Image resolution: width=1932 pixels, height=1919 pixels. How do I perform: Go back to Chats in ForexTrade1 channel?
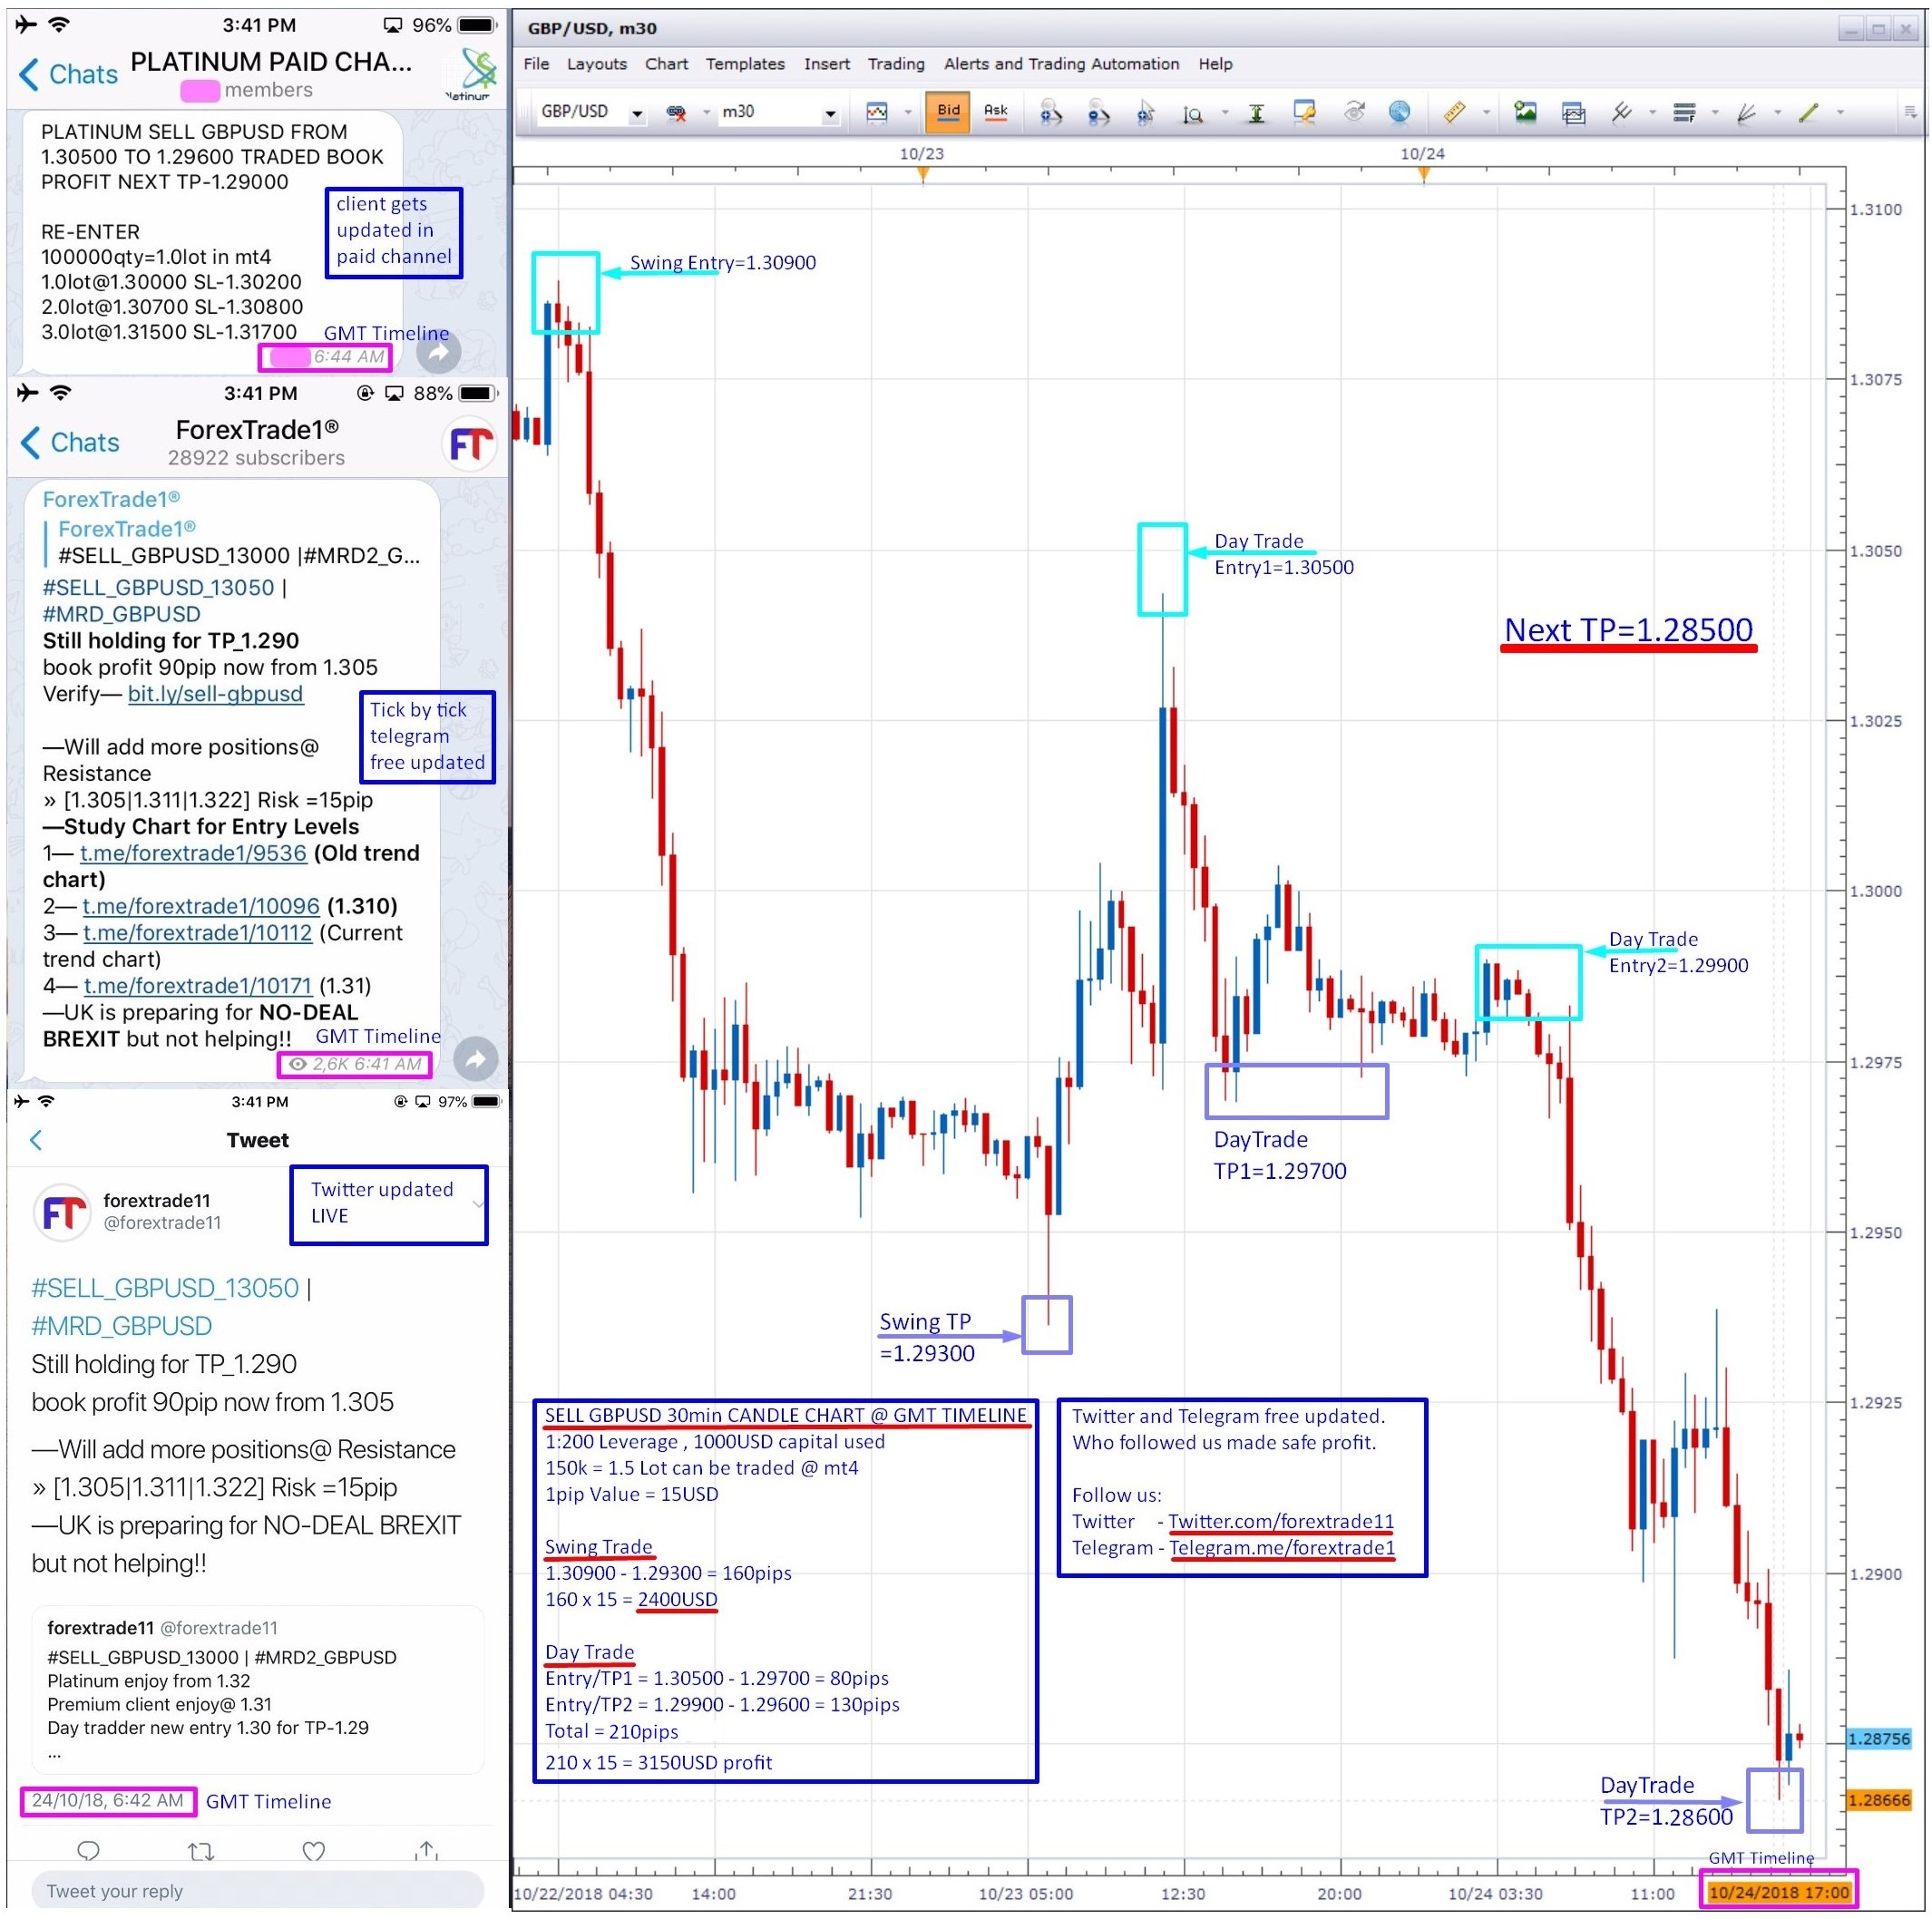(x=69, y=442)
